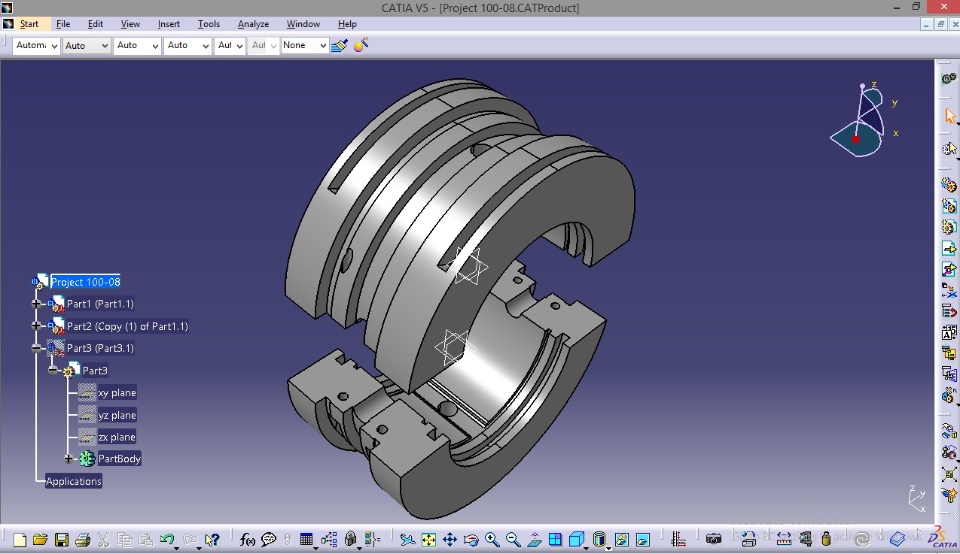Image resolution: width=960 pixels, height=554 pixels.
Task: Open the Insert menu
Action: (168, 24)
